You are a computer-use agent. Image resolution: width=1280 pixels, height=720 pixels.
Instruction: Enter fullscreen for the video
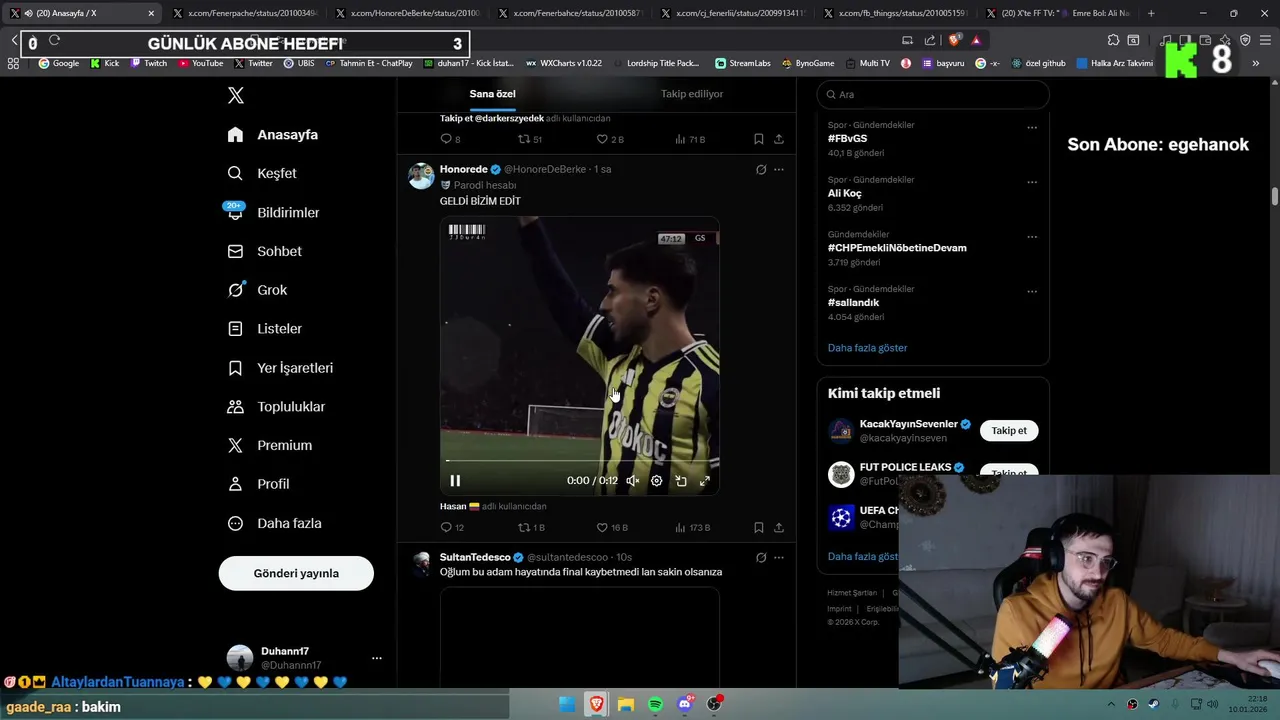tap(705, 481)
